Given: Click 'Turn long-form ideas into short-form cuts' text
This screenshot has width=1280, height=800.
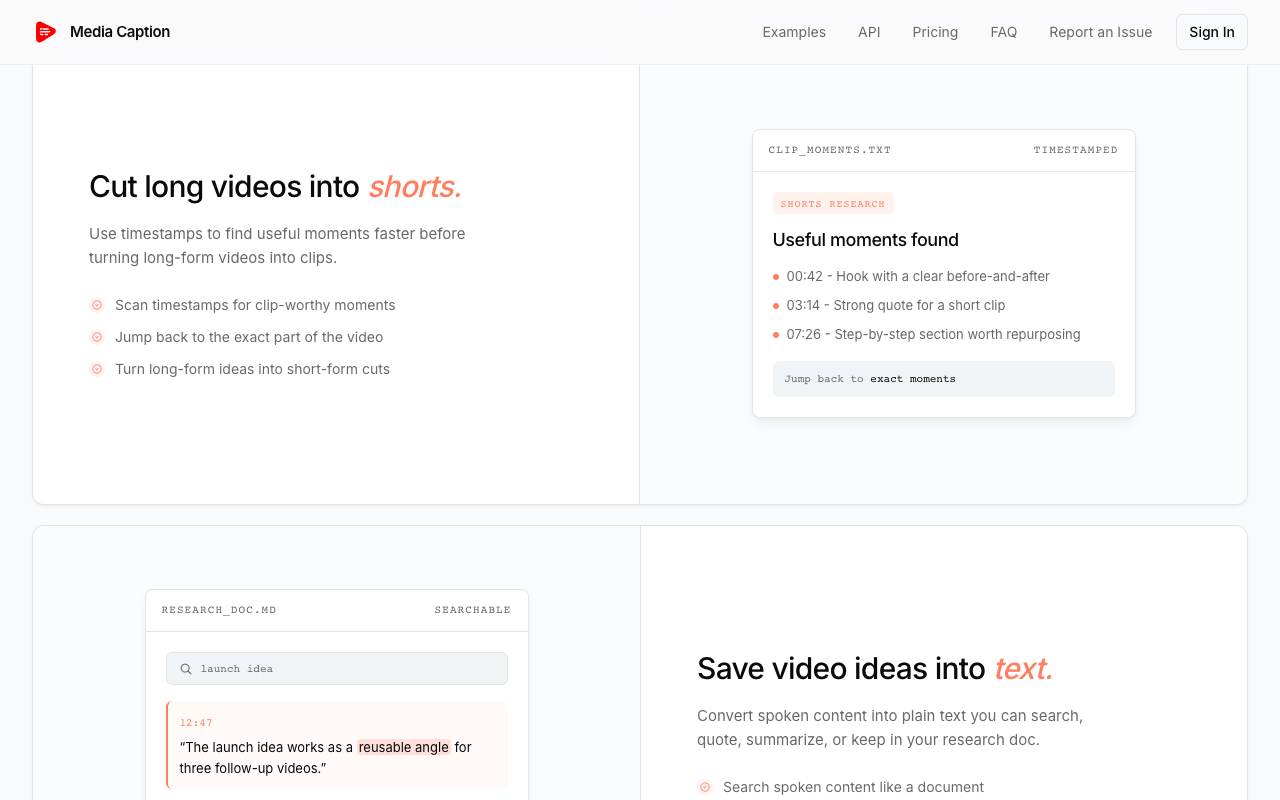Looking at the screenshot, I should pyautogui.click(x=252, y=369).
